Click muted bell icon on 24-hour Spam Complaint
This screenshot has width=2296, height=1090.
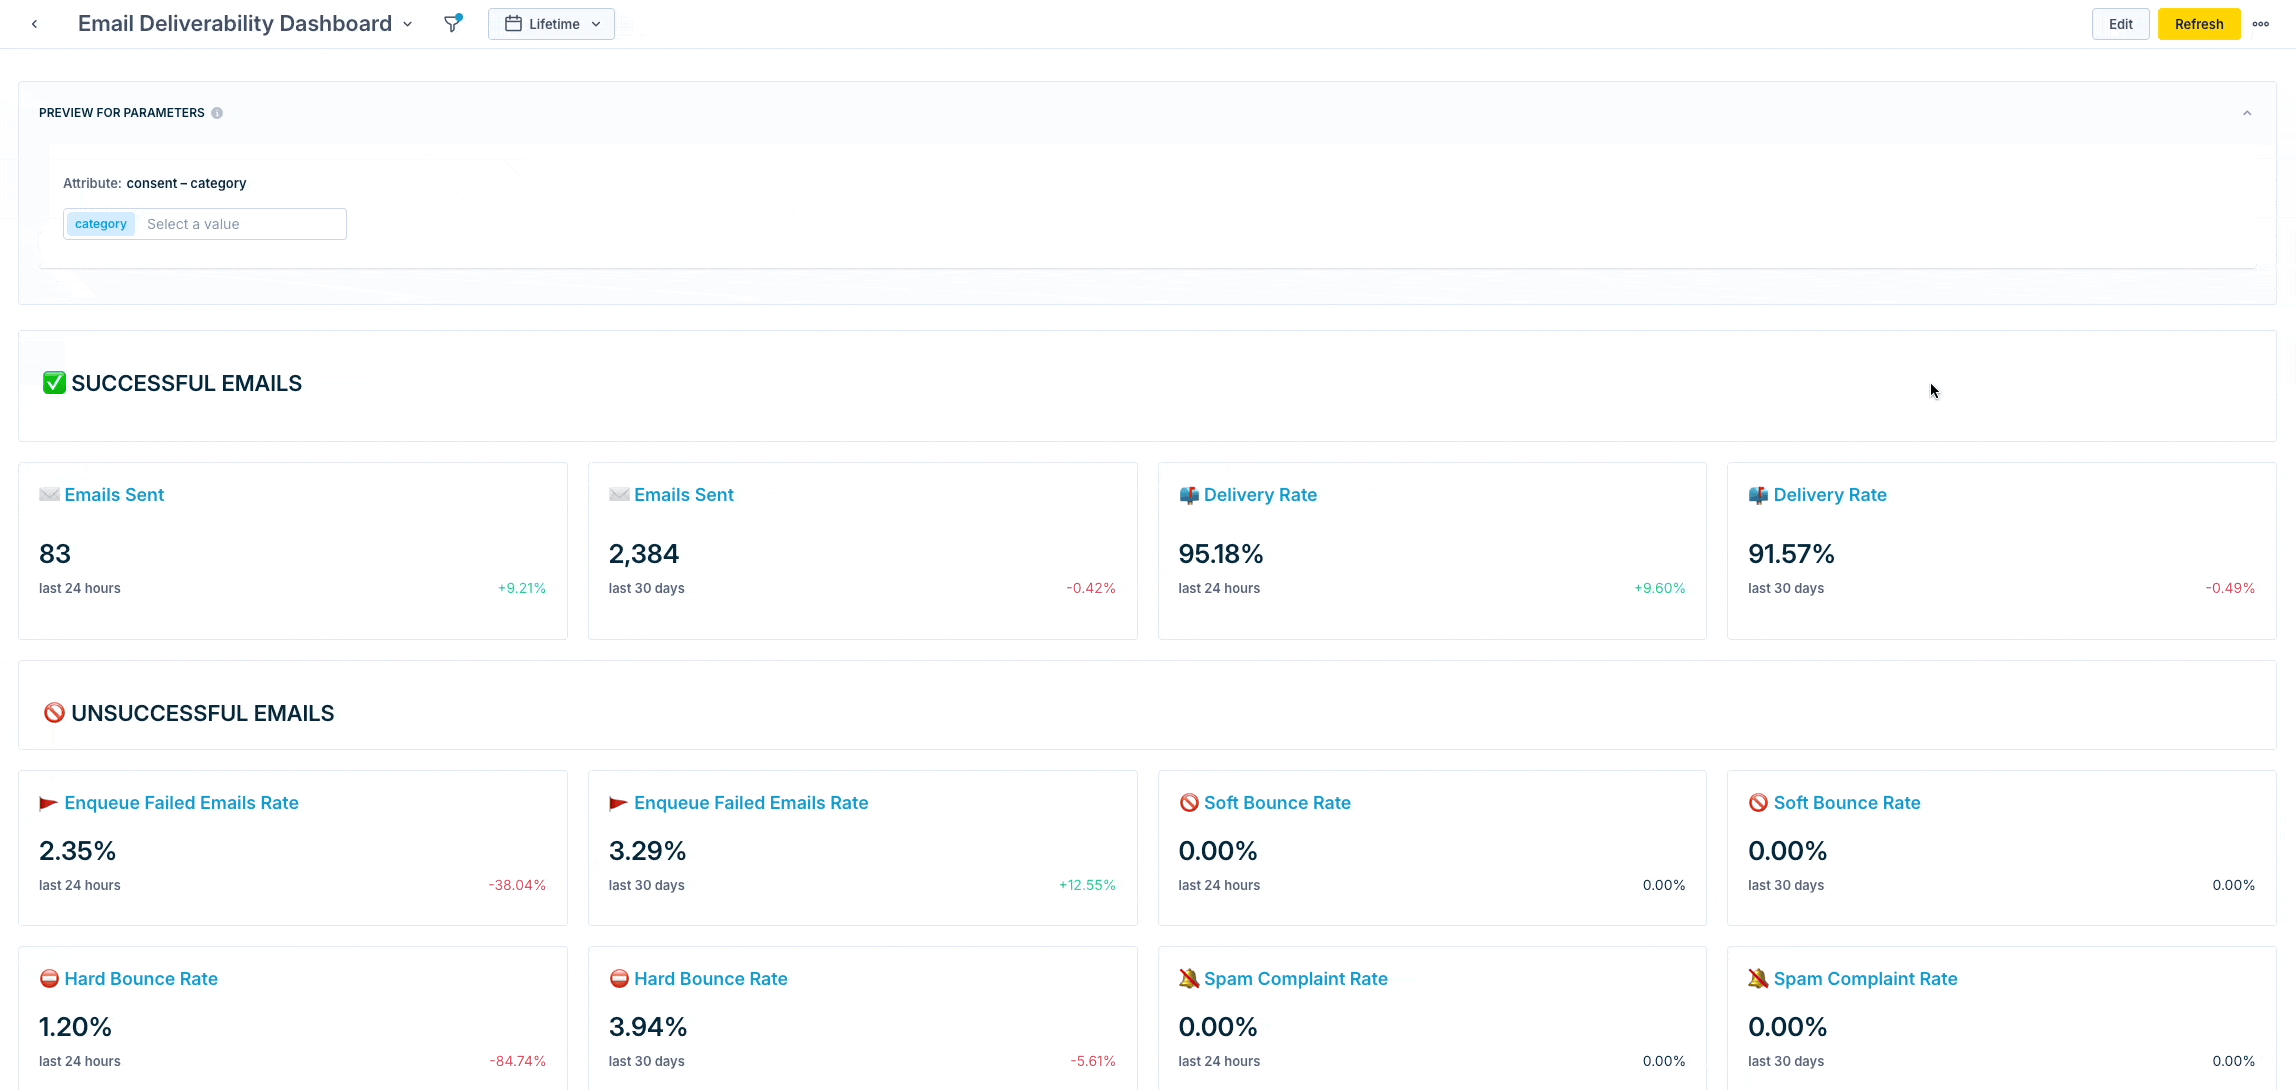[1188, 979]
